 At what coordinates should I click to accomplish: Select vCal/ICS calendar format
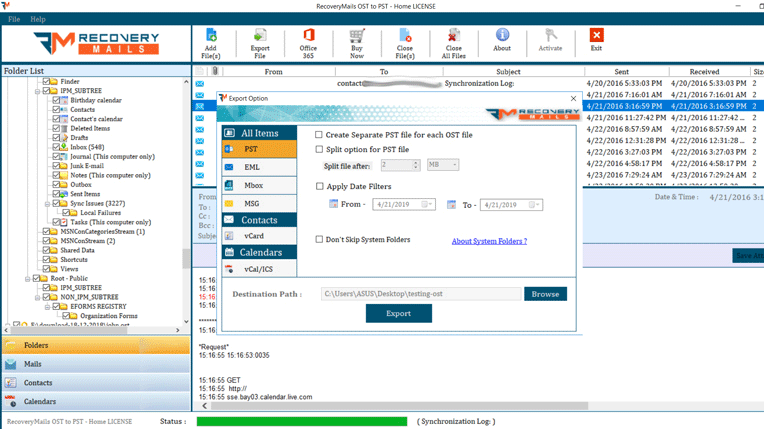(259, 269)
